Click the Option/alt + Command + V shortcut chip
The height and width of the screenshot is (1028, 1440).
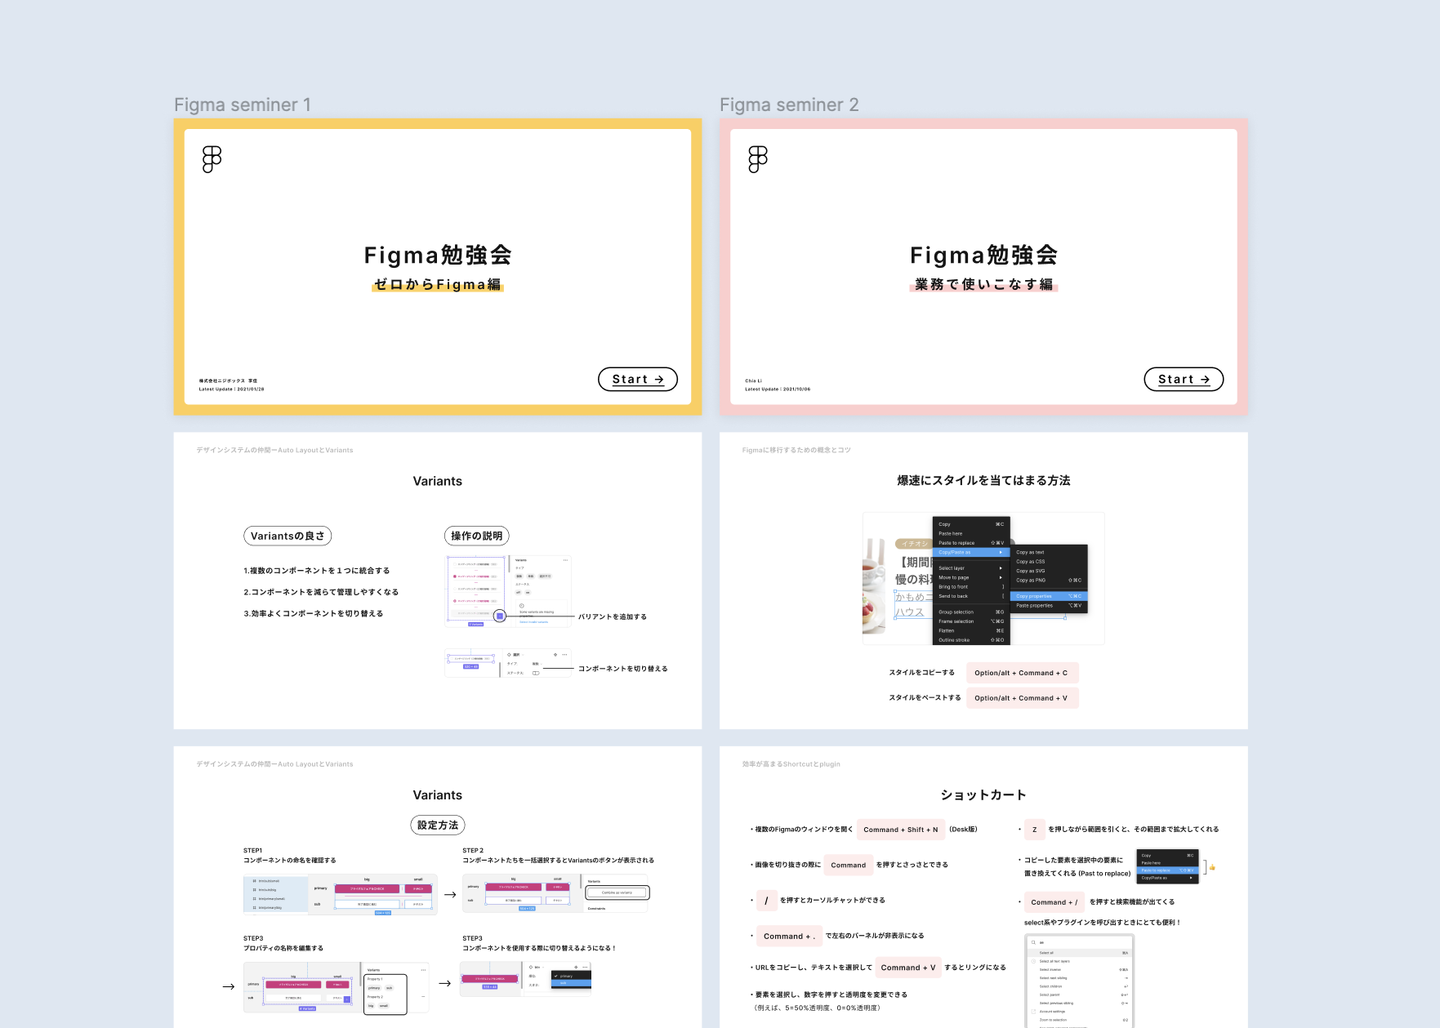coord(1022,698)
